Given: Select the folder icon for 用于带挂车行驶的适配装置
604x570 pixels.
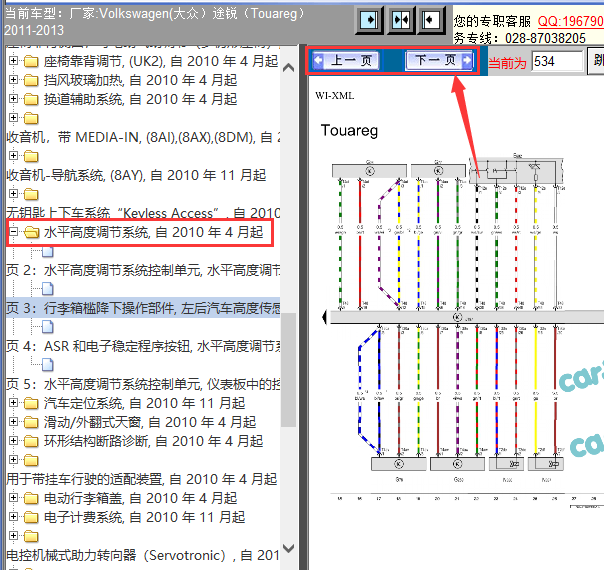Looking at the screenshot, I should pyautogui.click(x=31, y=460).
